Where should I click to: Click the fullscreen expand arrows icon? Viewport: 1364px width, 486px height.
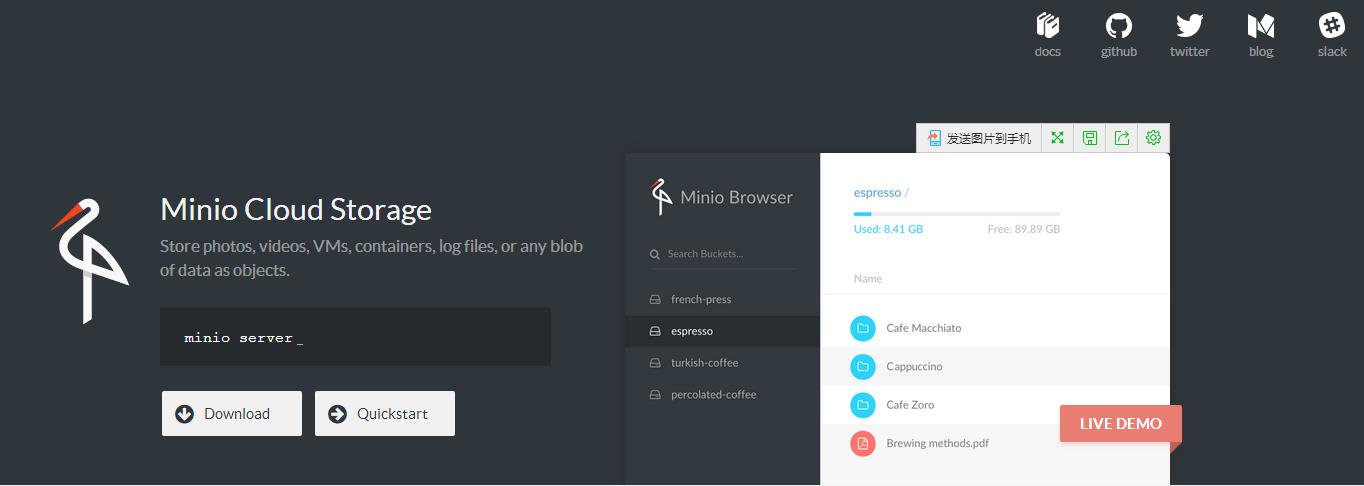coord(1057,138)
